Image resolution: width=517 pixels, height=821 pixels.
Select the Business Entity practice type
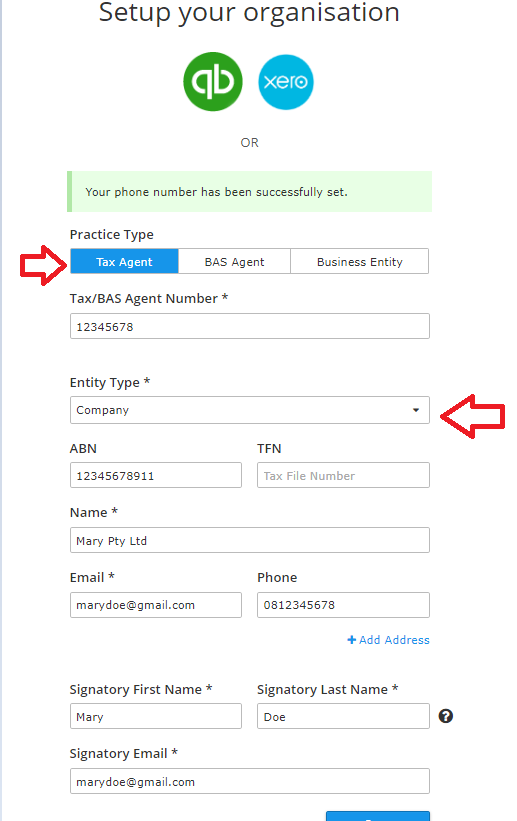pos(359,261)
